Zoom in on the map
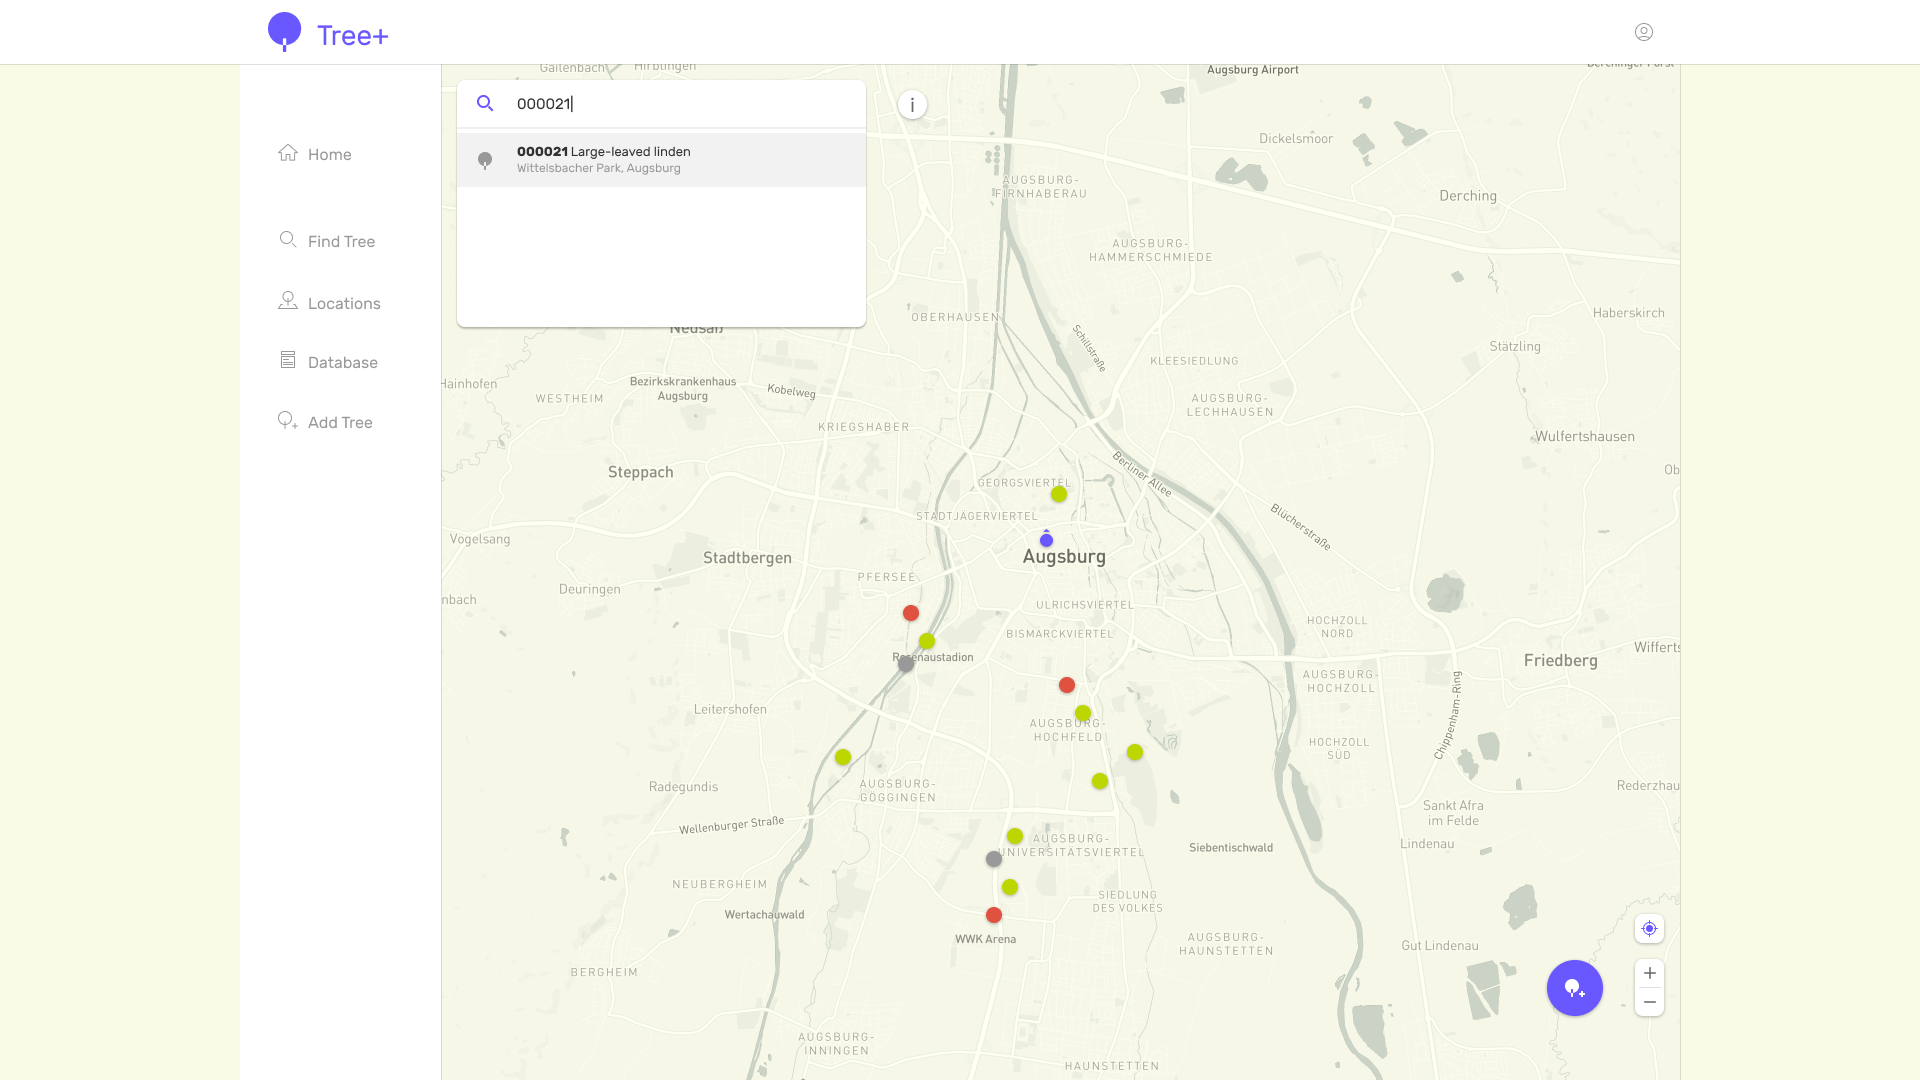 tap(1649, 974)
